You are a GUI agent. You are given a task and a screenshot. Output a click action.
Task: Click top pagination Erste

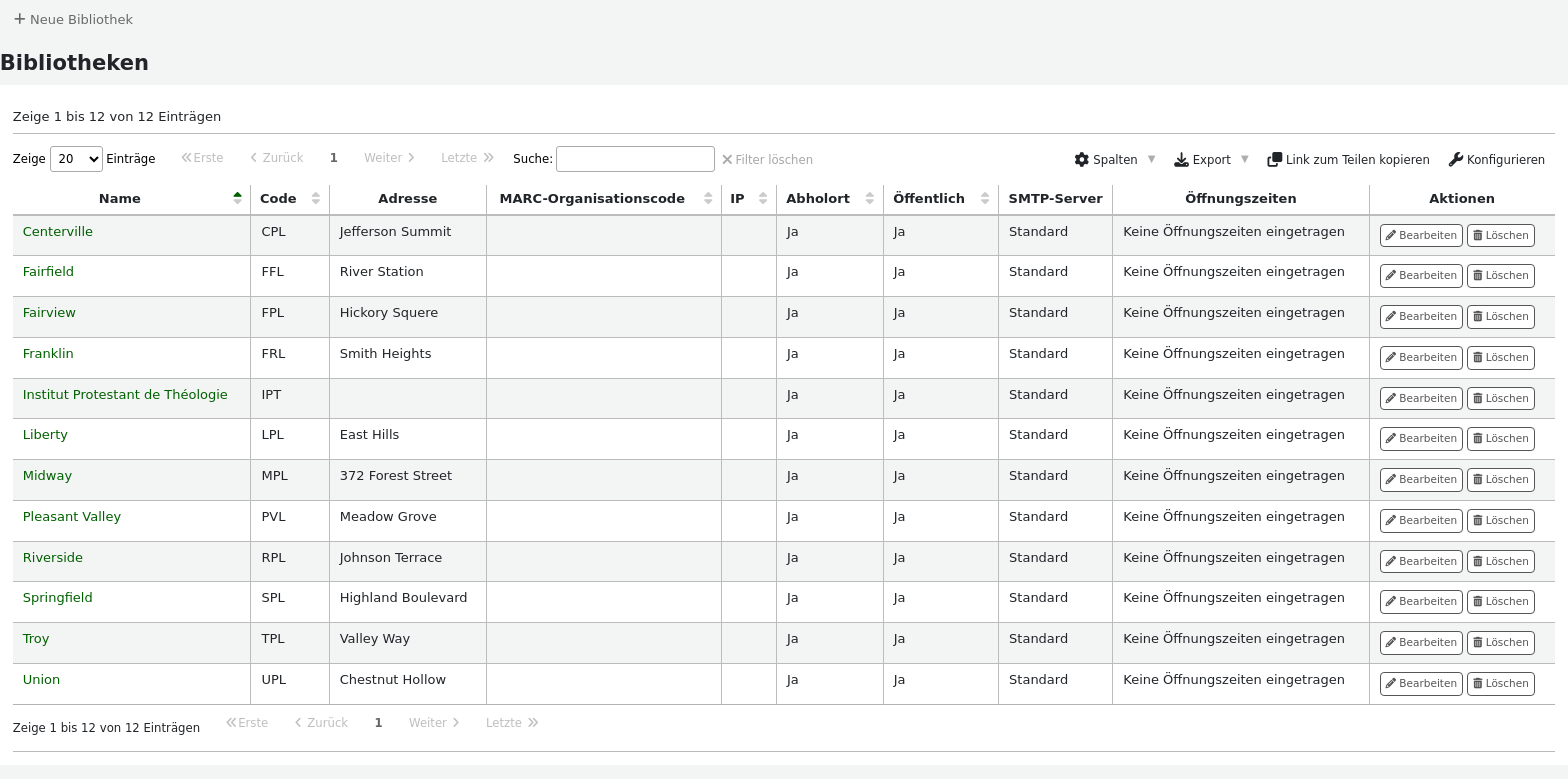[x=202, y=158]
